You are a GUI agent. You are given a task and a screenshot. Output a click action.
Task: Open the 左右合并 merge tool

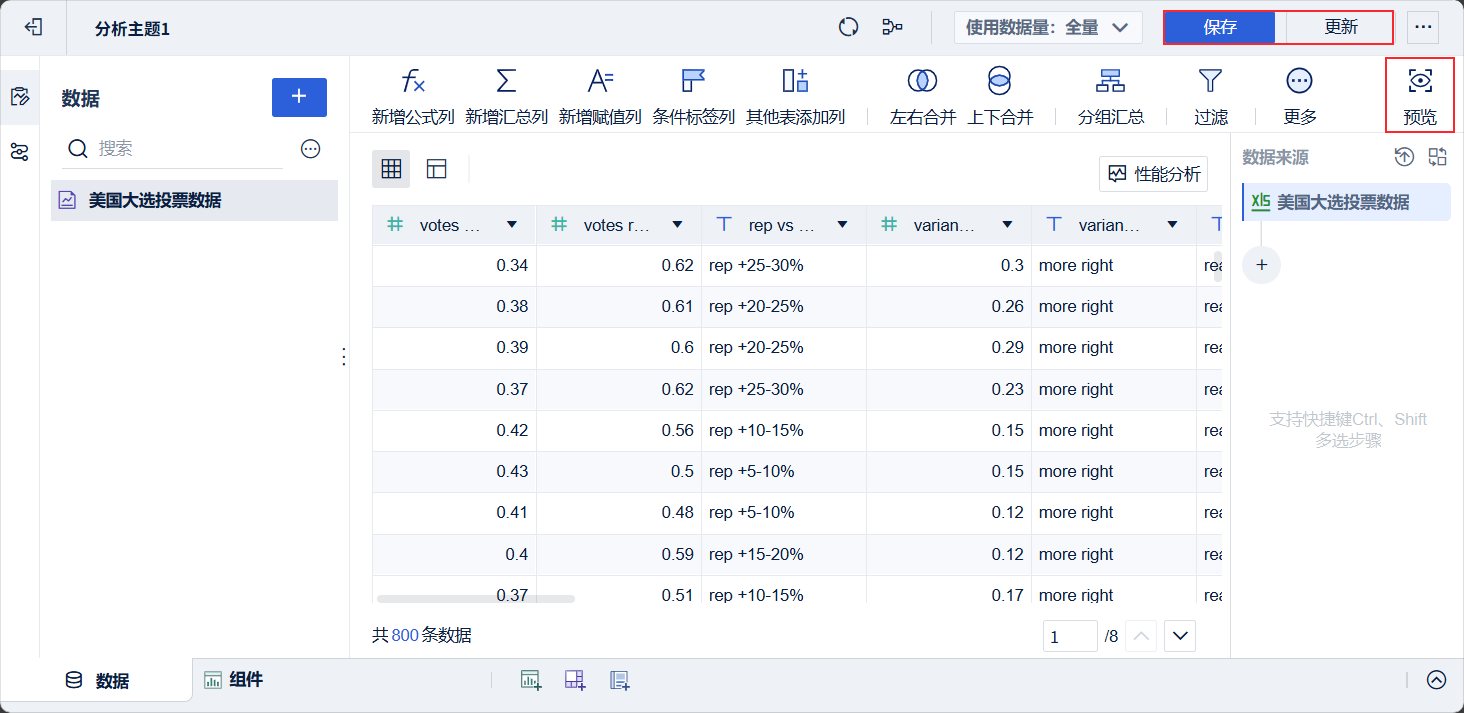pyautogui.click(x=922, y=82)
